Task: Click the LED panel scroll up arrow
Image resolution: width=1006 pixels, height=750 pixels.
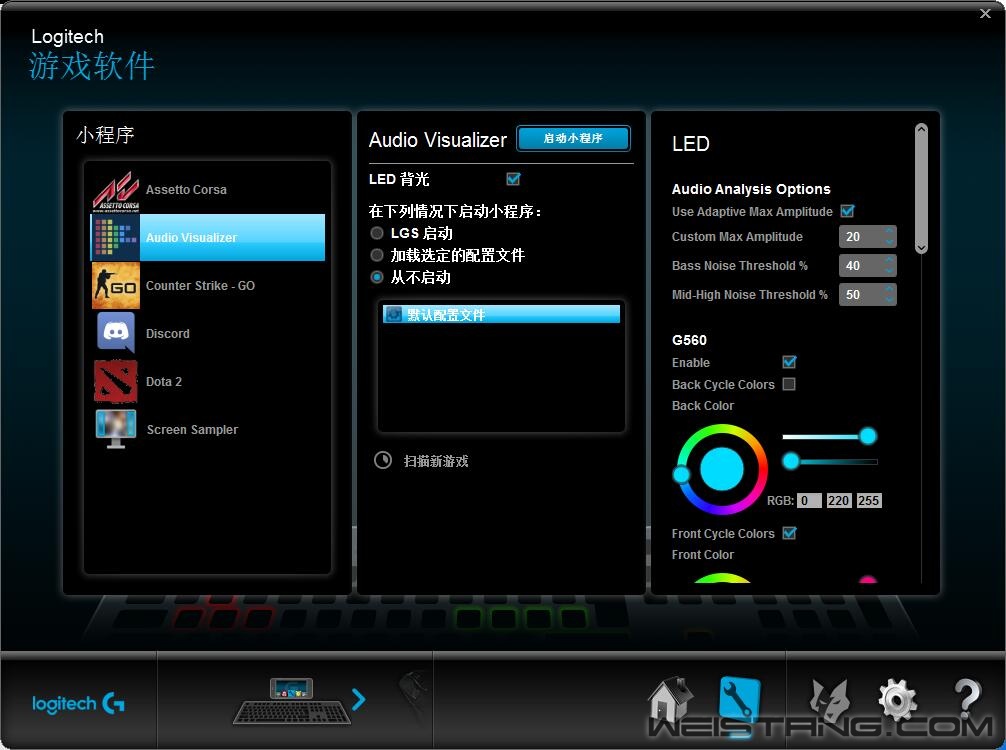Action: [x=921, y=130]
